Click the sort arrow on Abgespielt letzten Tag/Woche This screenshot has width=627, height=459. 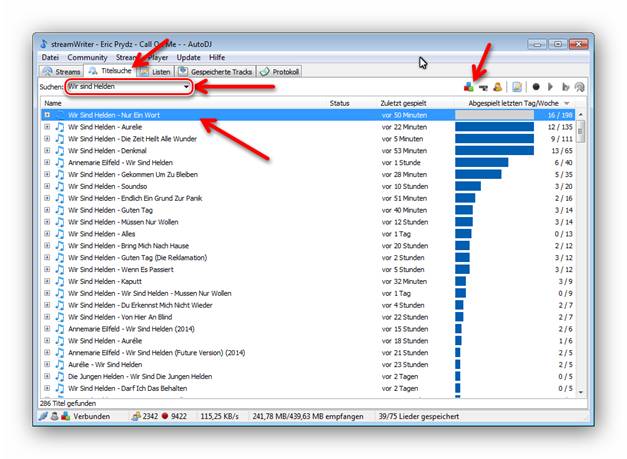click(567, 103)
